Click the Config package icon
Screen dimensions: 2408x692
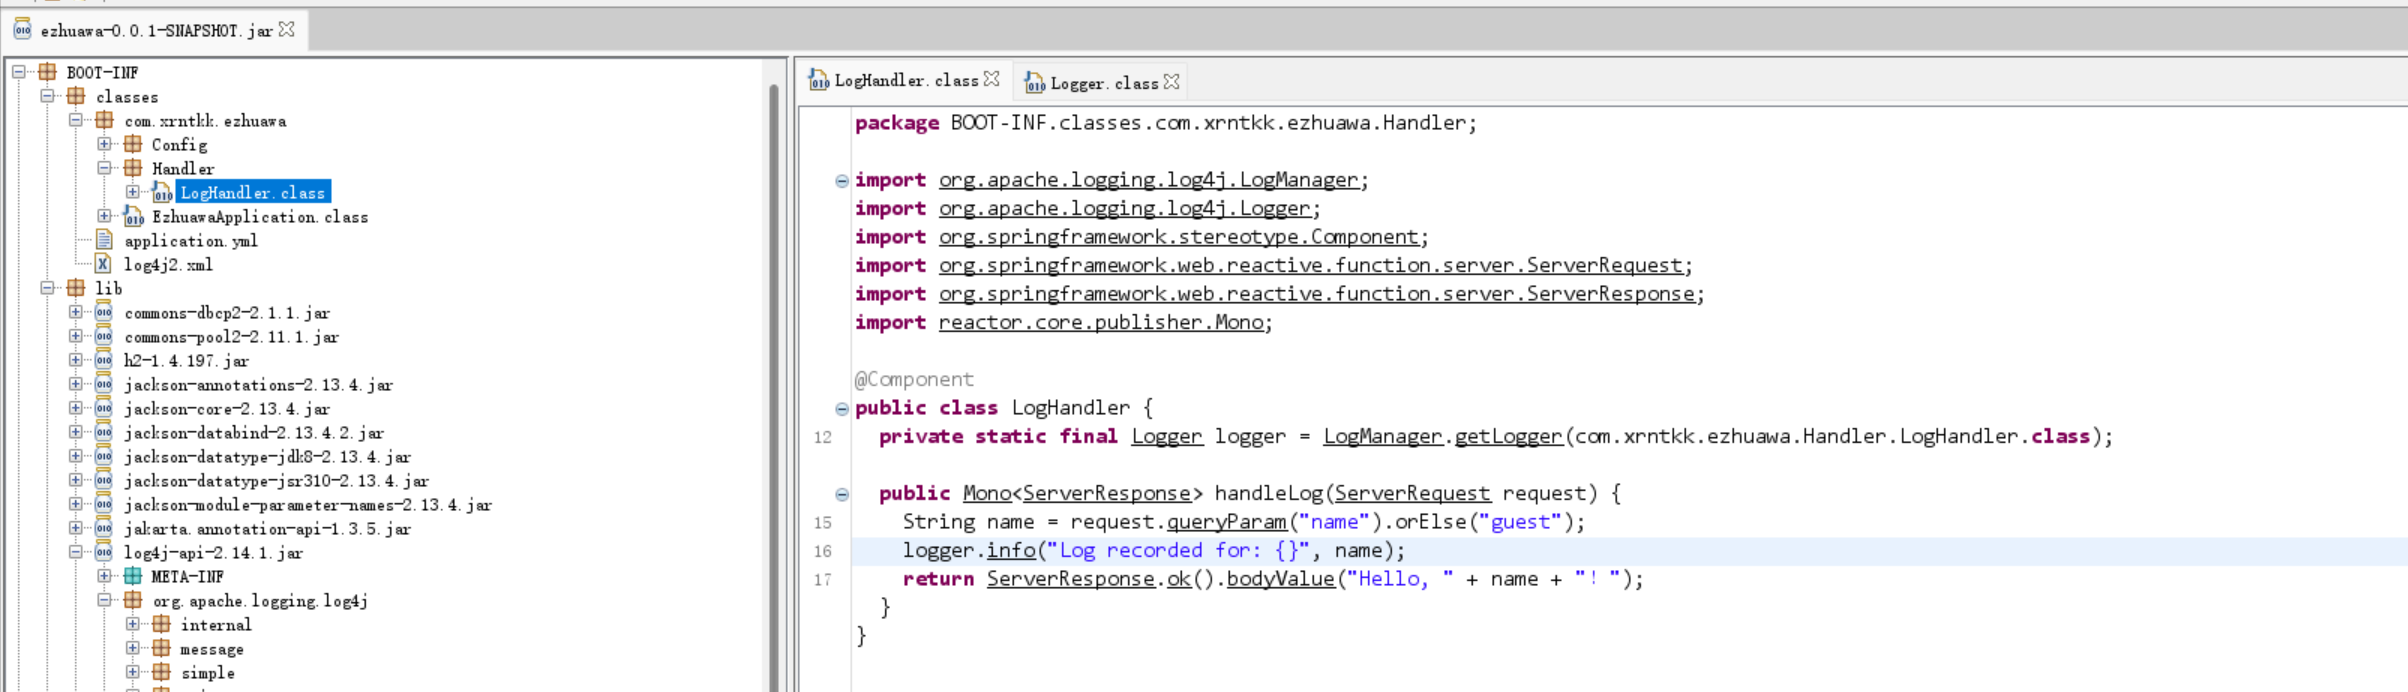pyautogui.click(x=133, y=144)
